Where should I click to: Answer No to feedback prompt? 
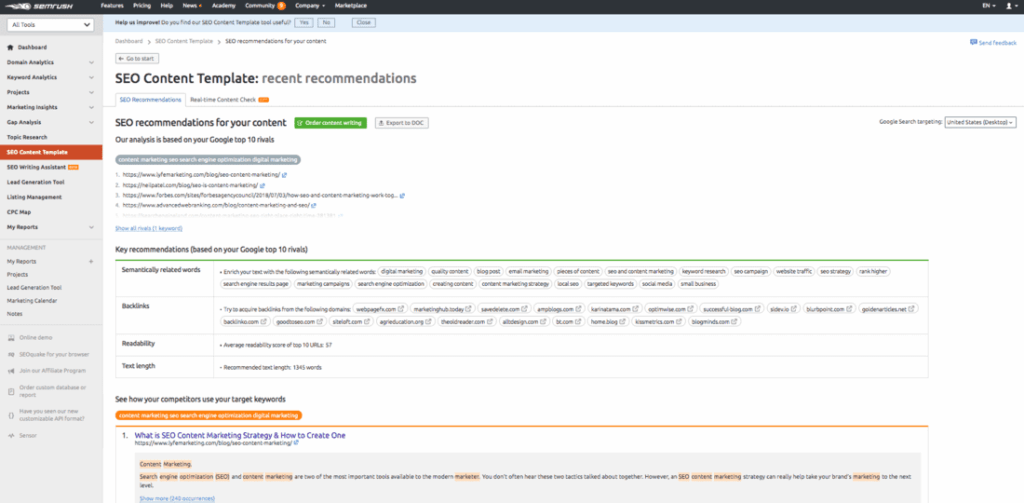click(326, 22)
